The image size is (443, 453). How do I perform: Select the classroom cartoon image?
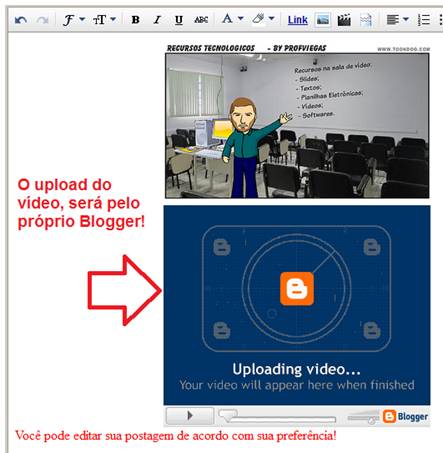coord(297,126)
